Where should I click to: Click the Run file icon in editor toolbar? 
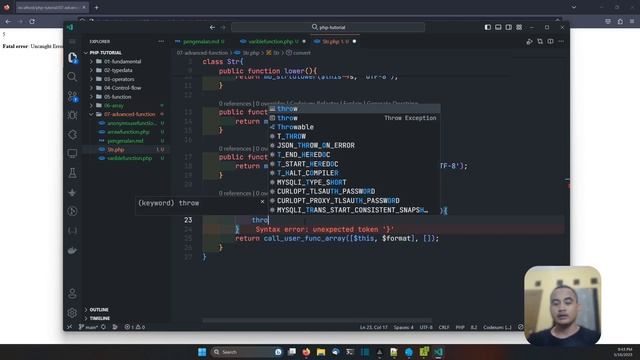coord(529,42)
